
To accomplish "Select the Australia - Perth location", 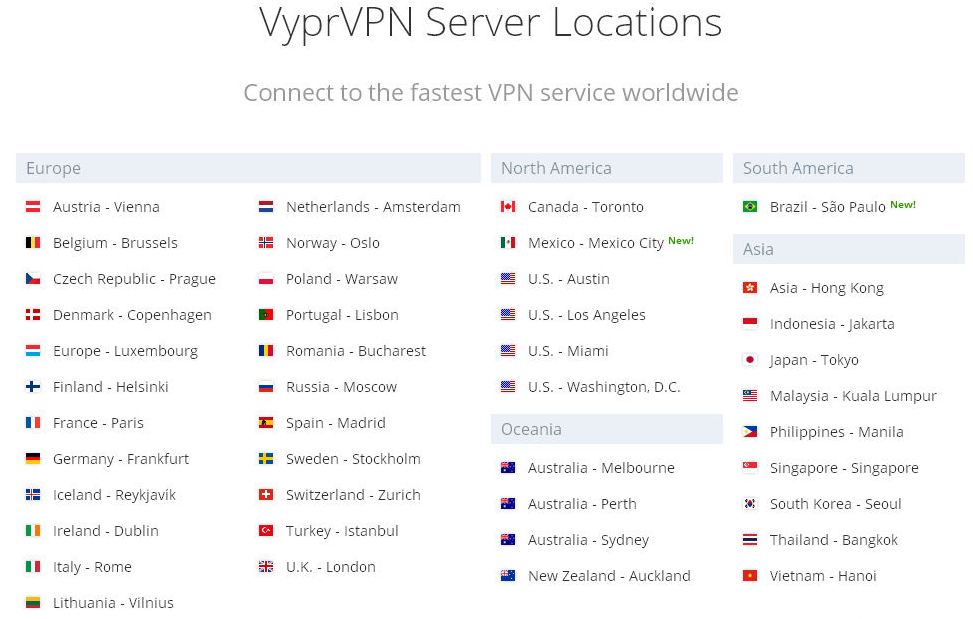I will click(x=582, y=504).
